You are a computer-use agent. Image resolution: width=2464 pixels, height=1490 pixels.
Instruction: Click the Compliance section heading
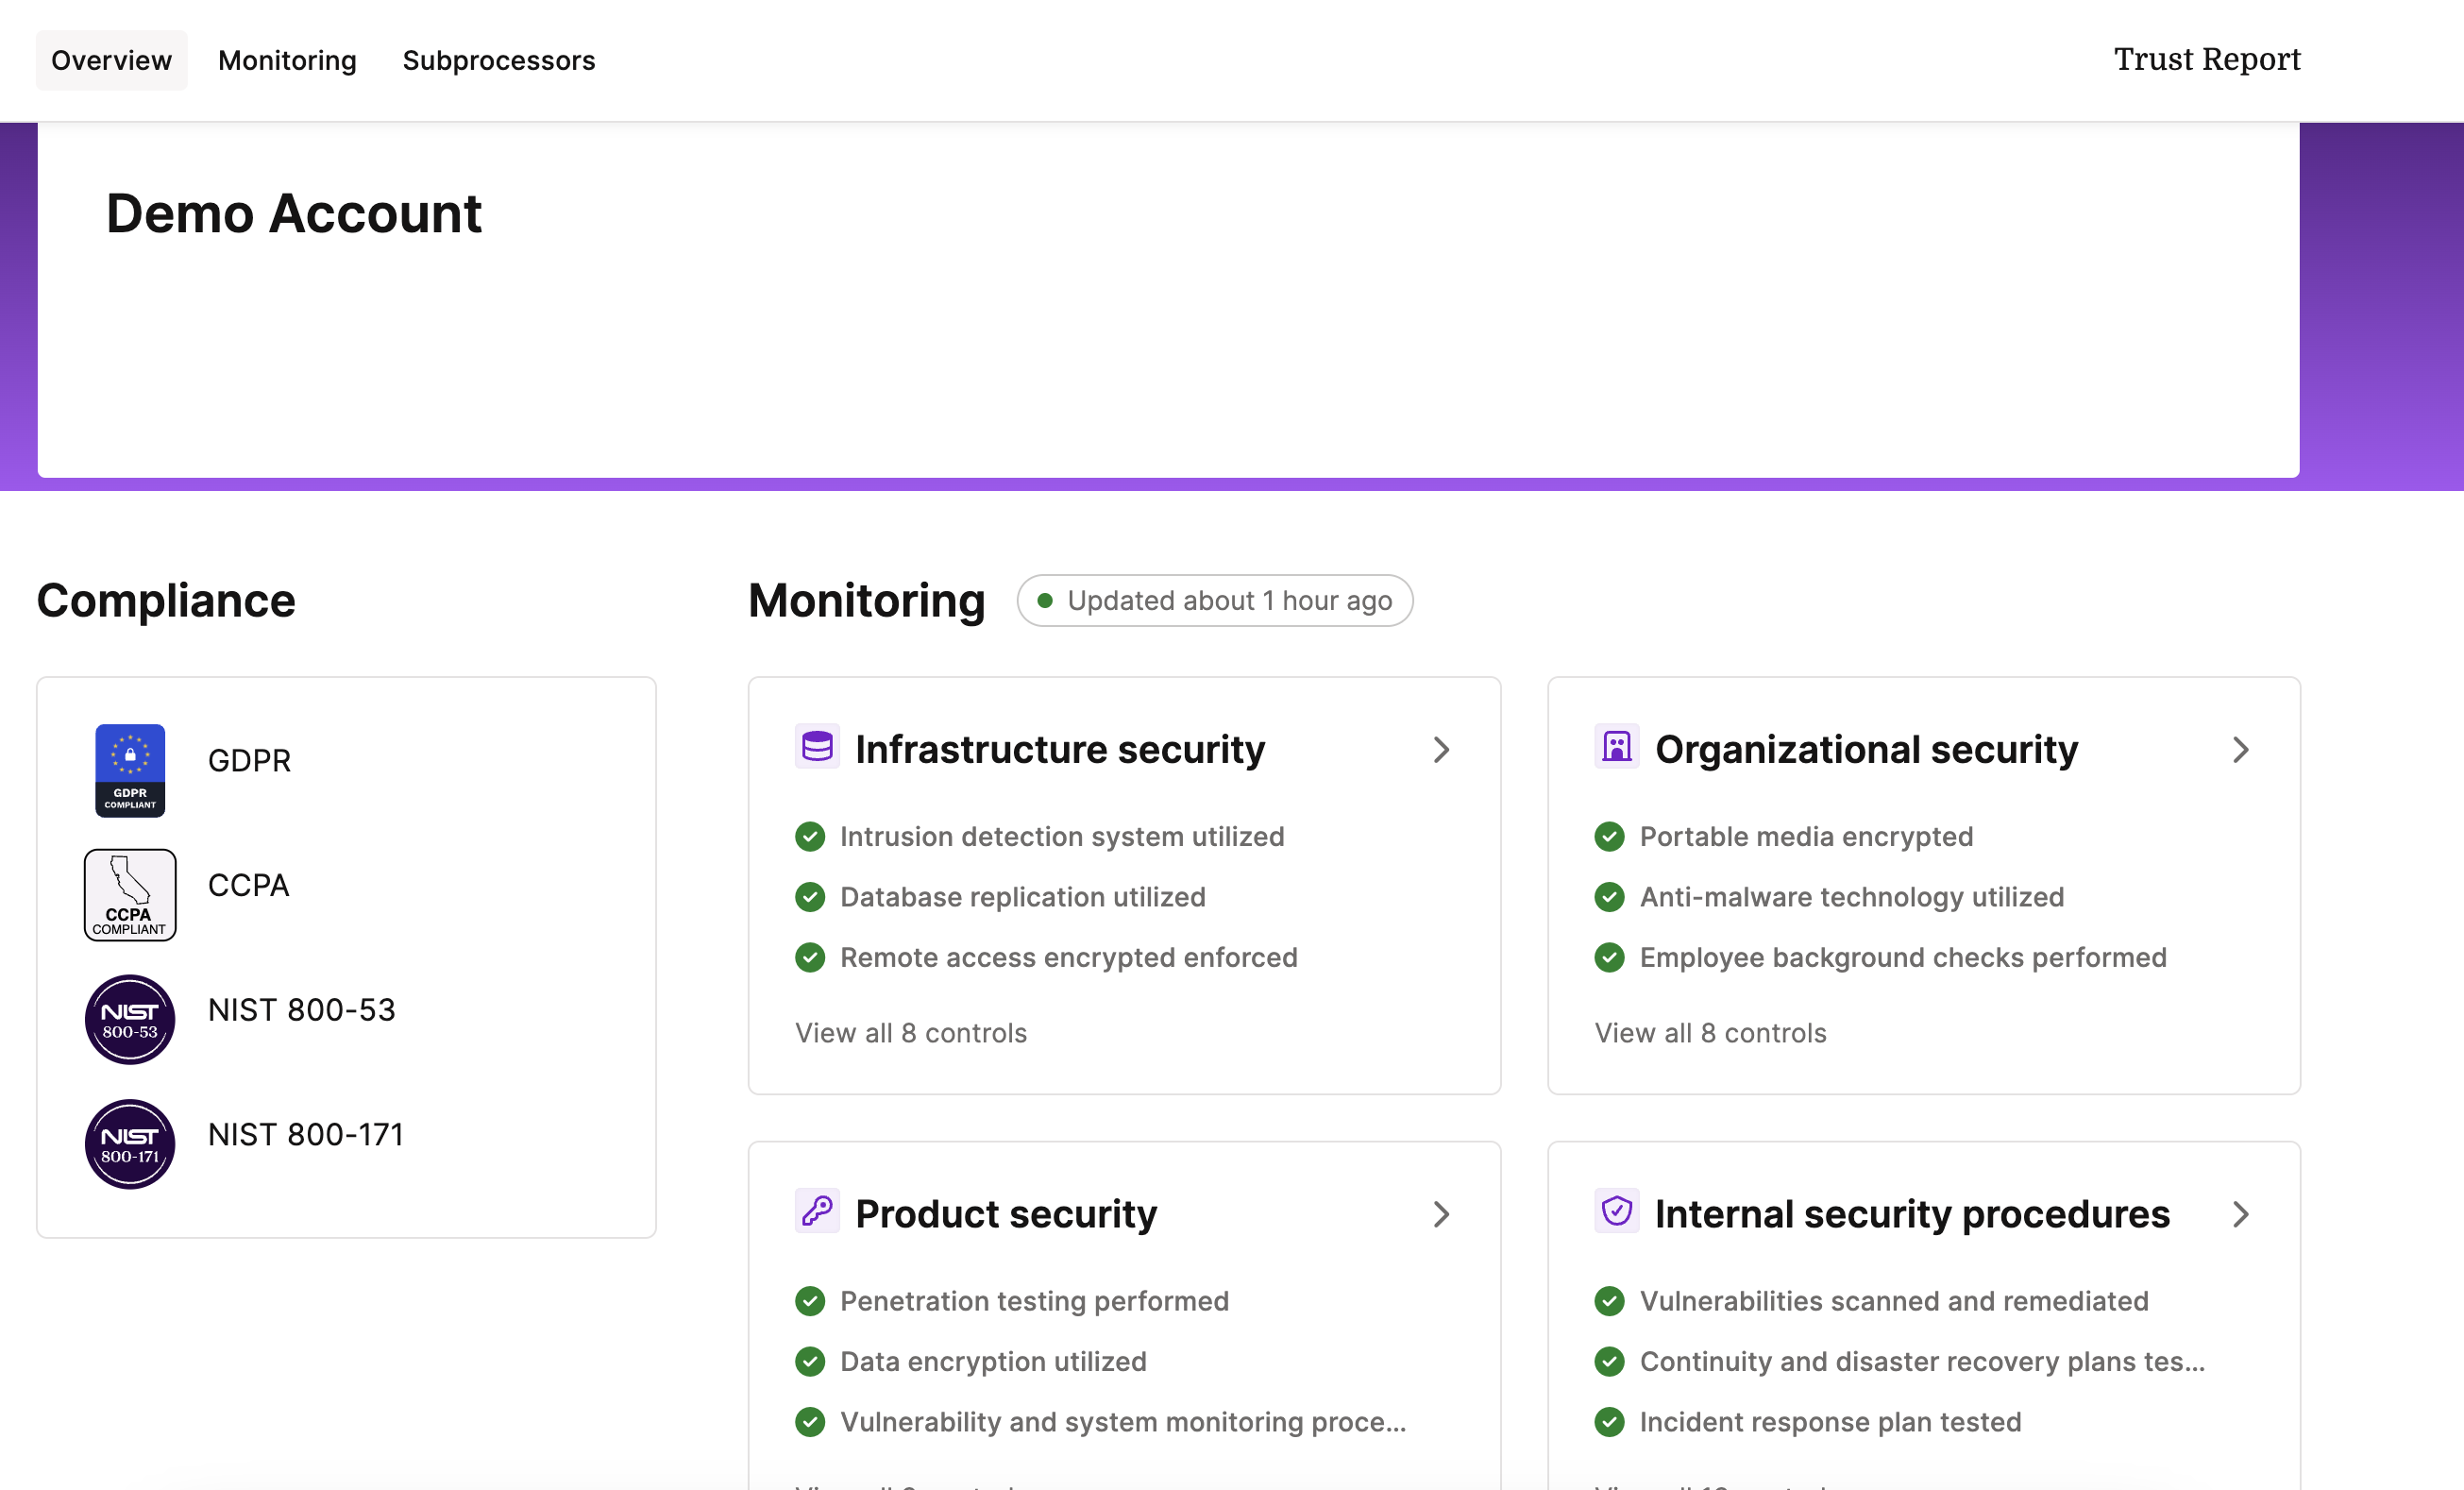[166, 601]
